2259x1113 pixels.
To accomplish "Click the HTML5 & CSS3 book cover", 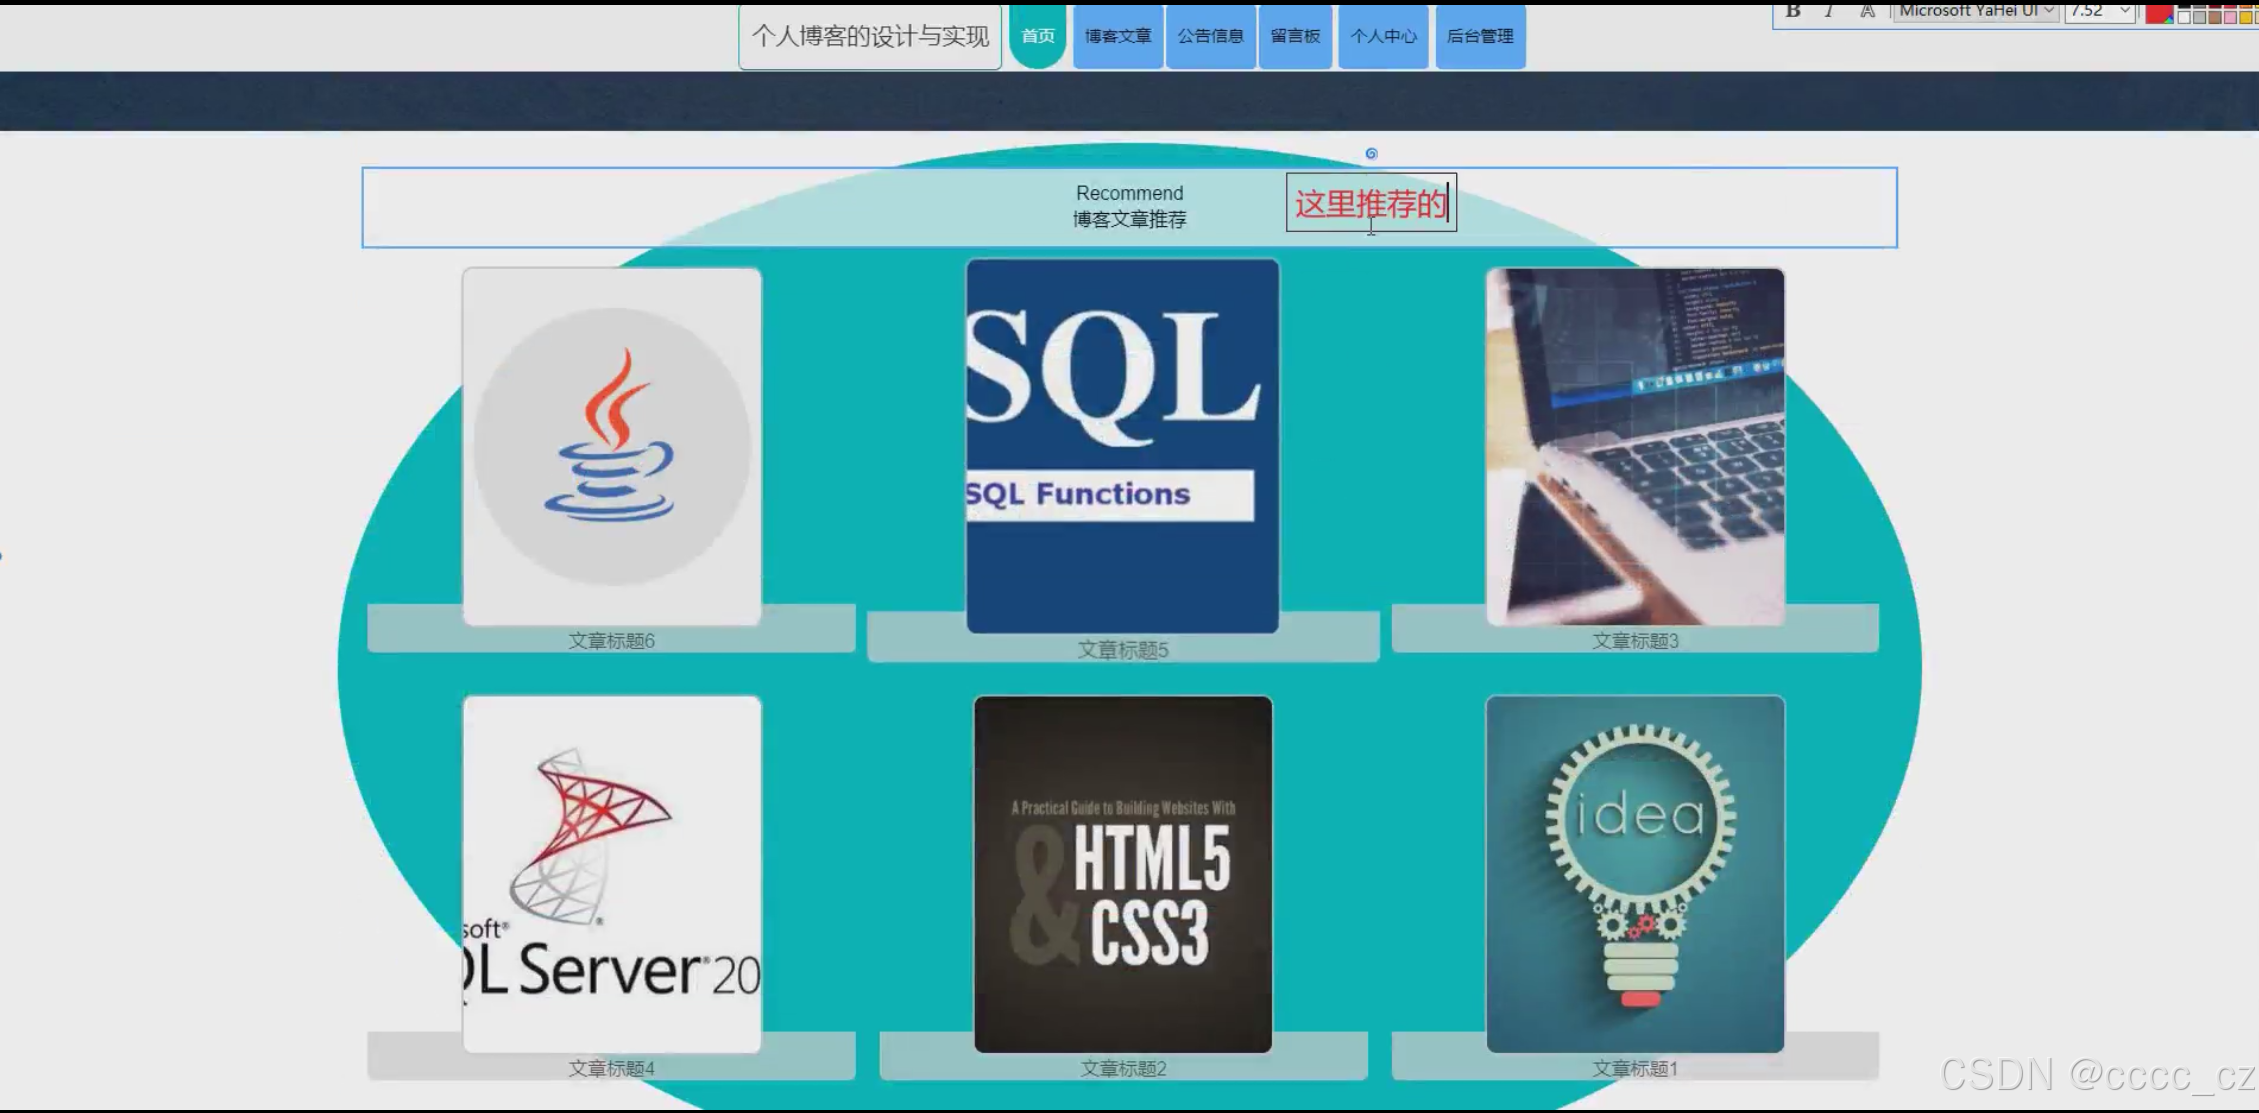I will pos(1122,873).
